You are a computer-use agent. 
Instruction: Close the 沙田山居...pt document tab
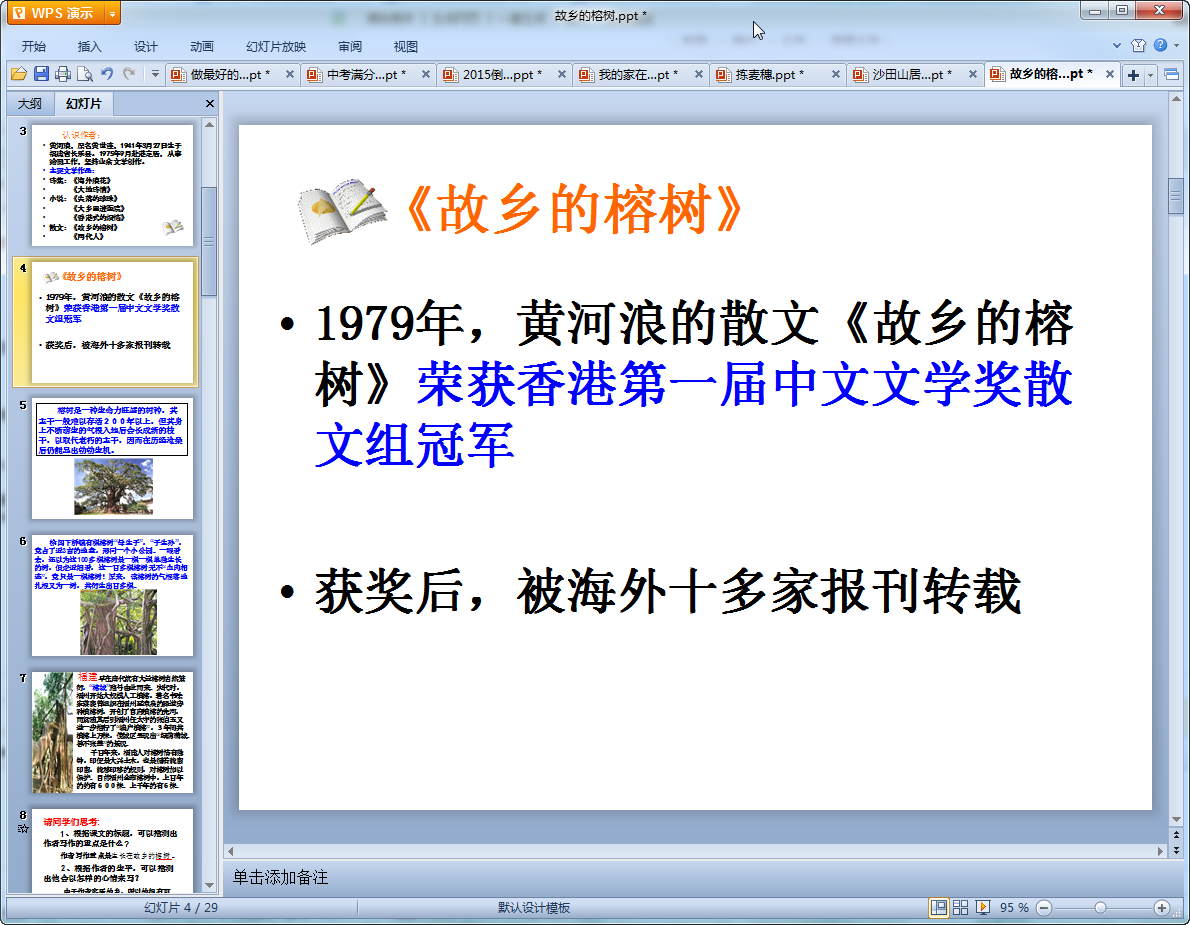tap(972, 74)
